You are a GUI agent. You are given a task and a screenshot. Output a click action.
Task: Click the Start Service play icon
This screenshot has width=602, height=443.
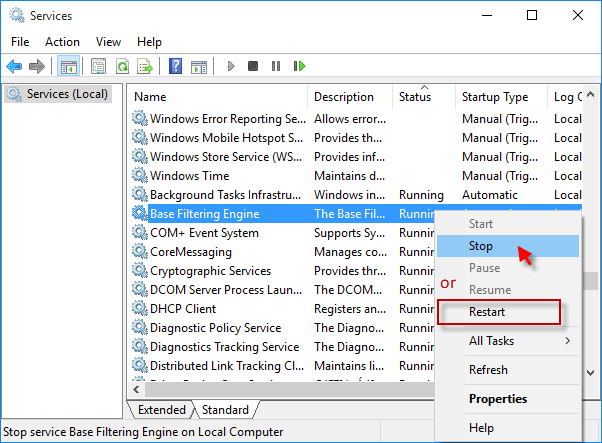pos(231,66)
